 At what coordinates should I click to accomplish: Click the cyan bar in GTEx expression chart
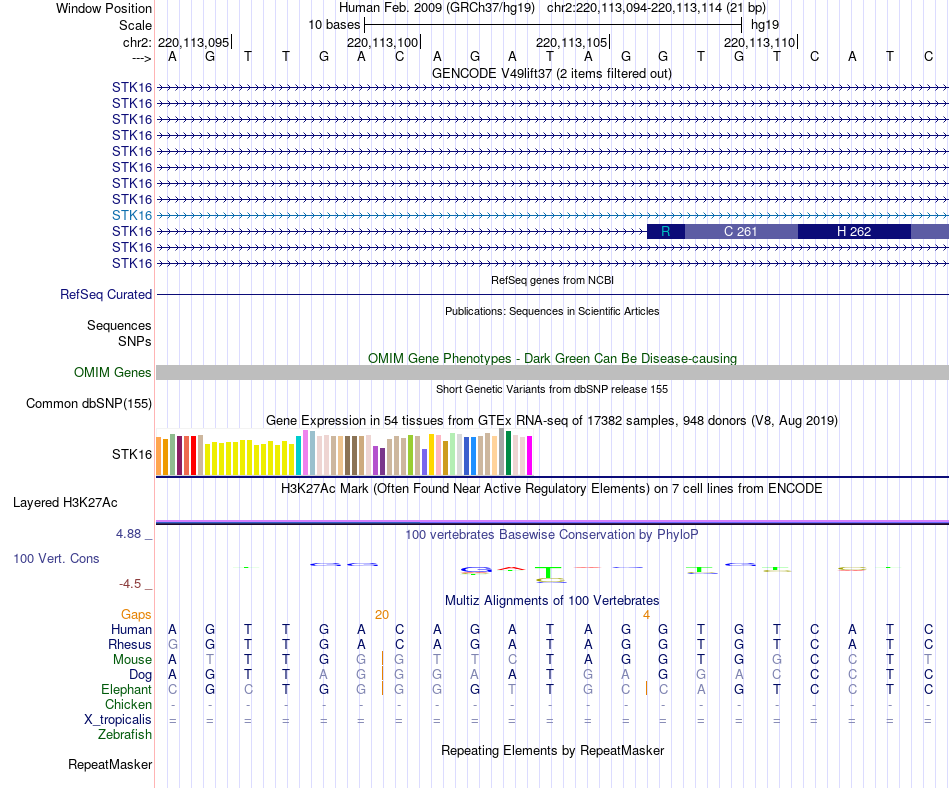299,455
